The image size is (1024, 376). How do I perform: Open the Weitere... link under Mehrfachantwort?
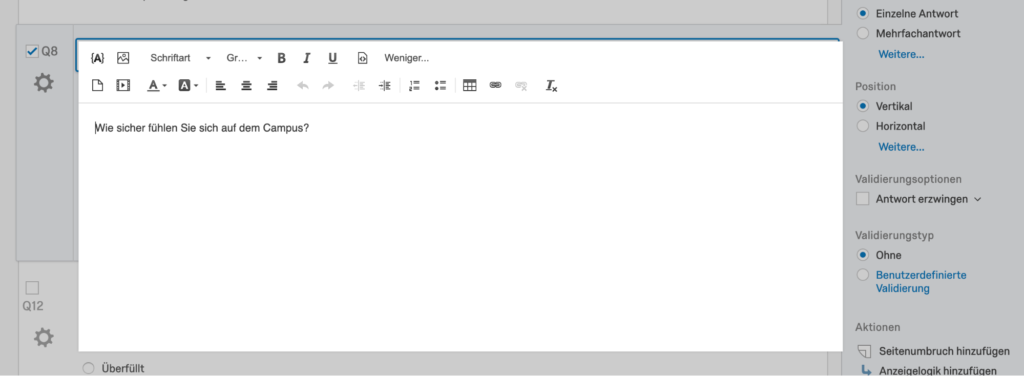pyautogui.click(x=901, y=54)
